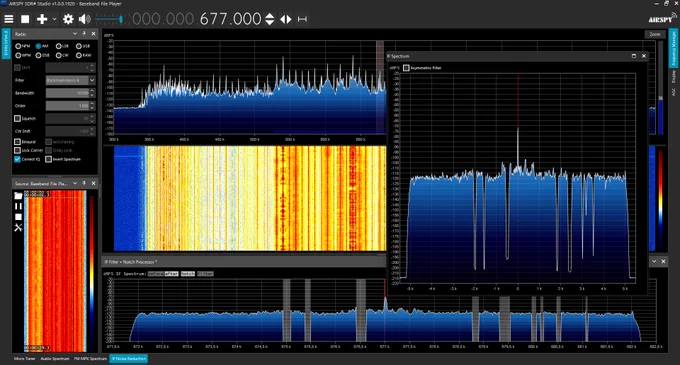Close the IF Filter + Notch Processor panel

point(663,261)
